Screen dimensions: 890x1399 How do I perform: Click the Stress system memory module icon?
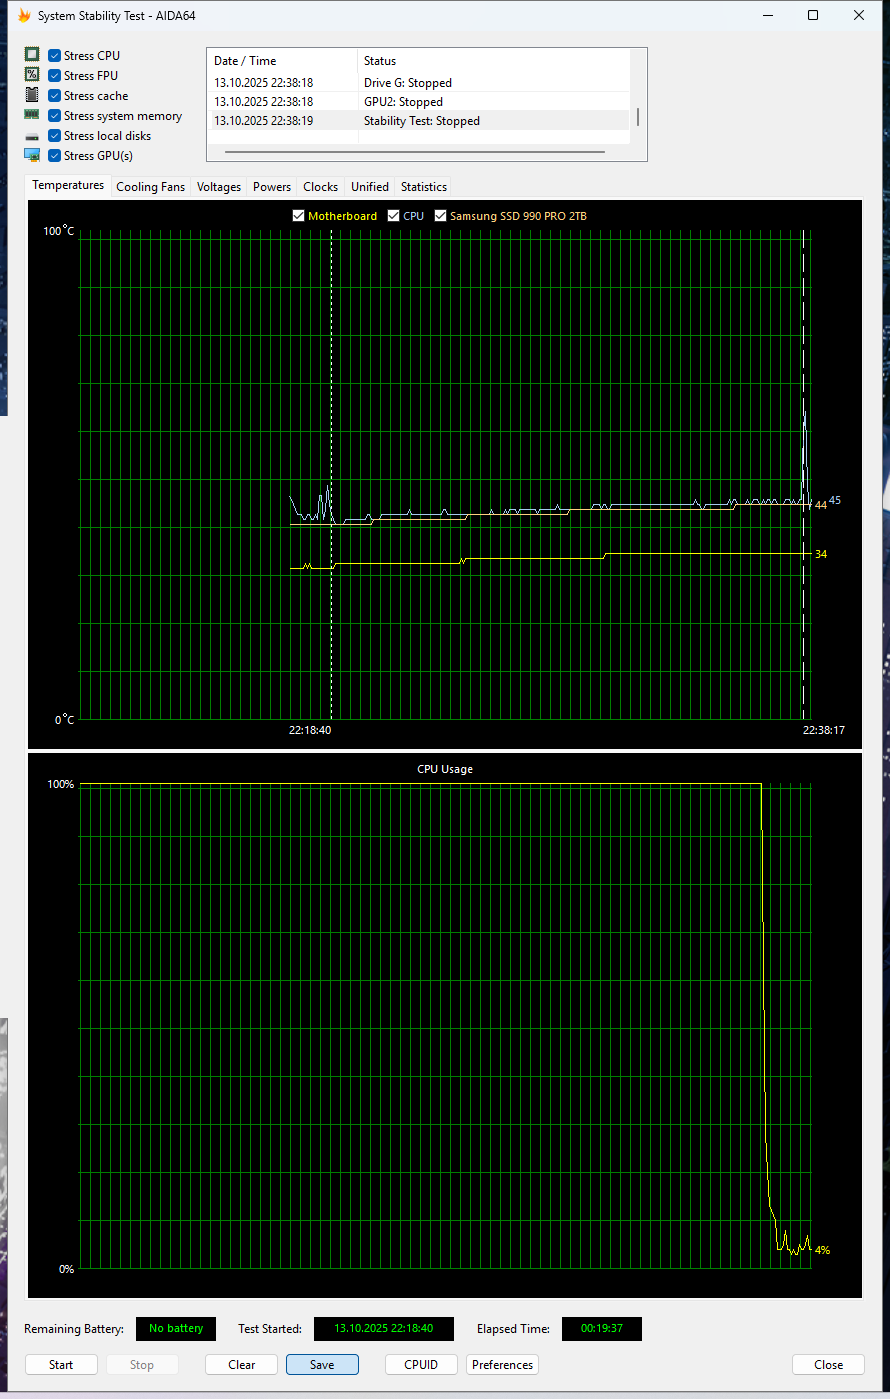pyautogui.click(x=32, y=114)
